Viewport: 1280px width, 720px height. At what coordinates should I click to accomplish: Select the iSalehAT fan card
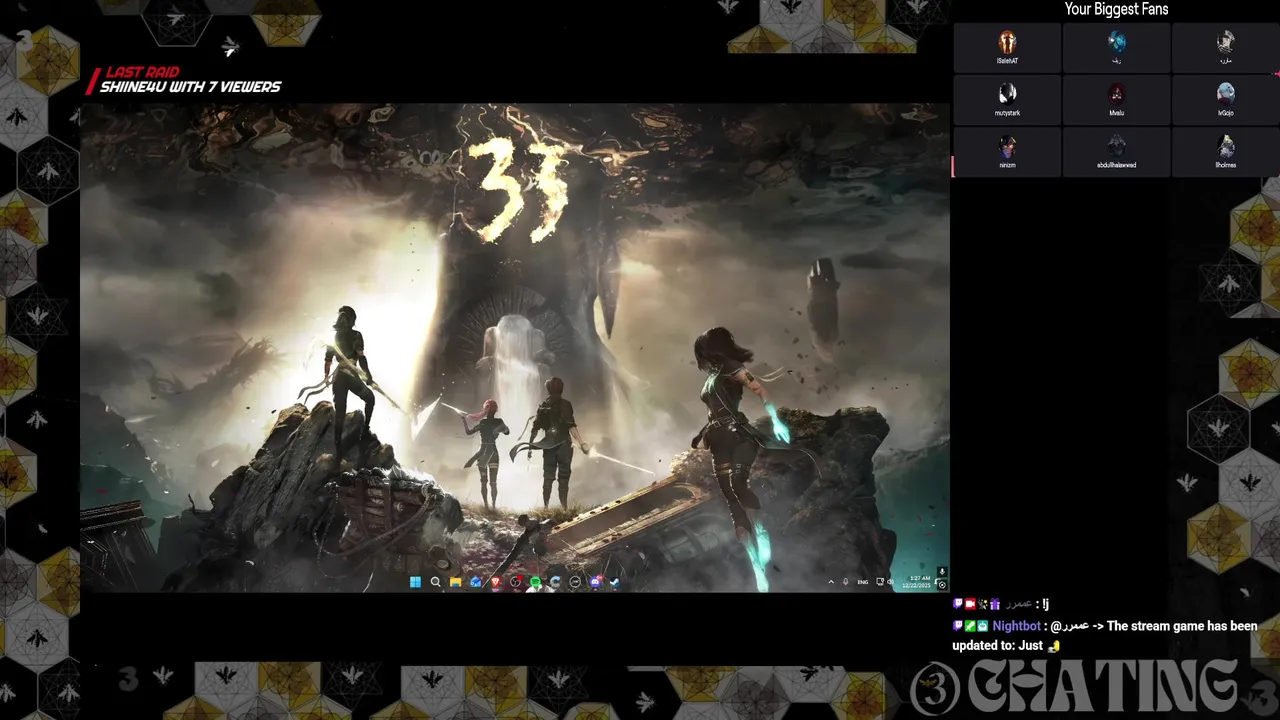click(1007, 47)
